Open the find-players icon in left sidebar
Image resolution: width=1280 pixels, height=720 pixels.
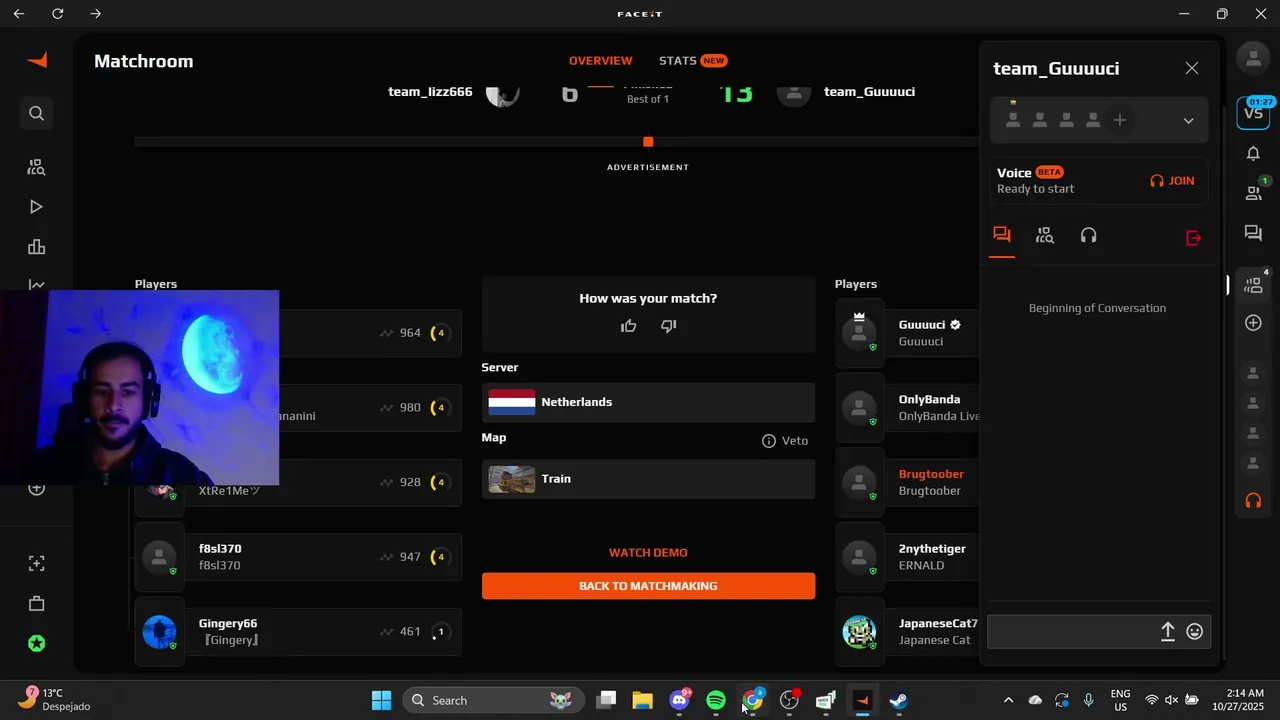36,167
